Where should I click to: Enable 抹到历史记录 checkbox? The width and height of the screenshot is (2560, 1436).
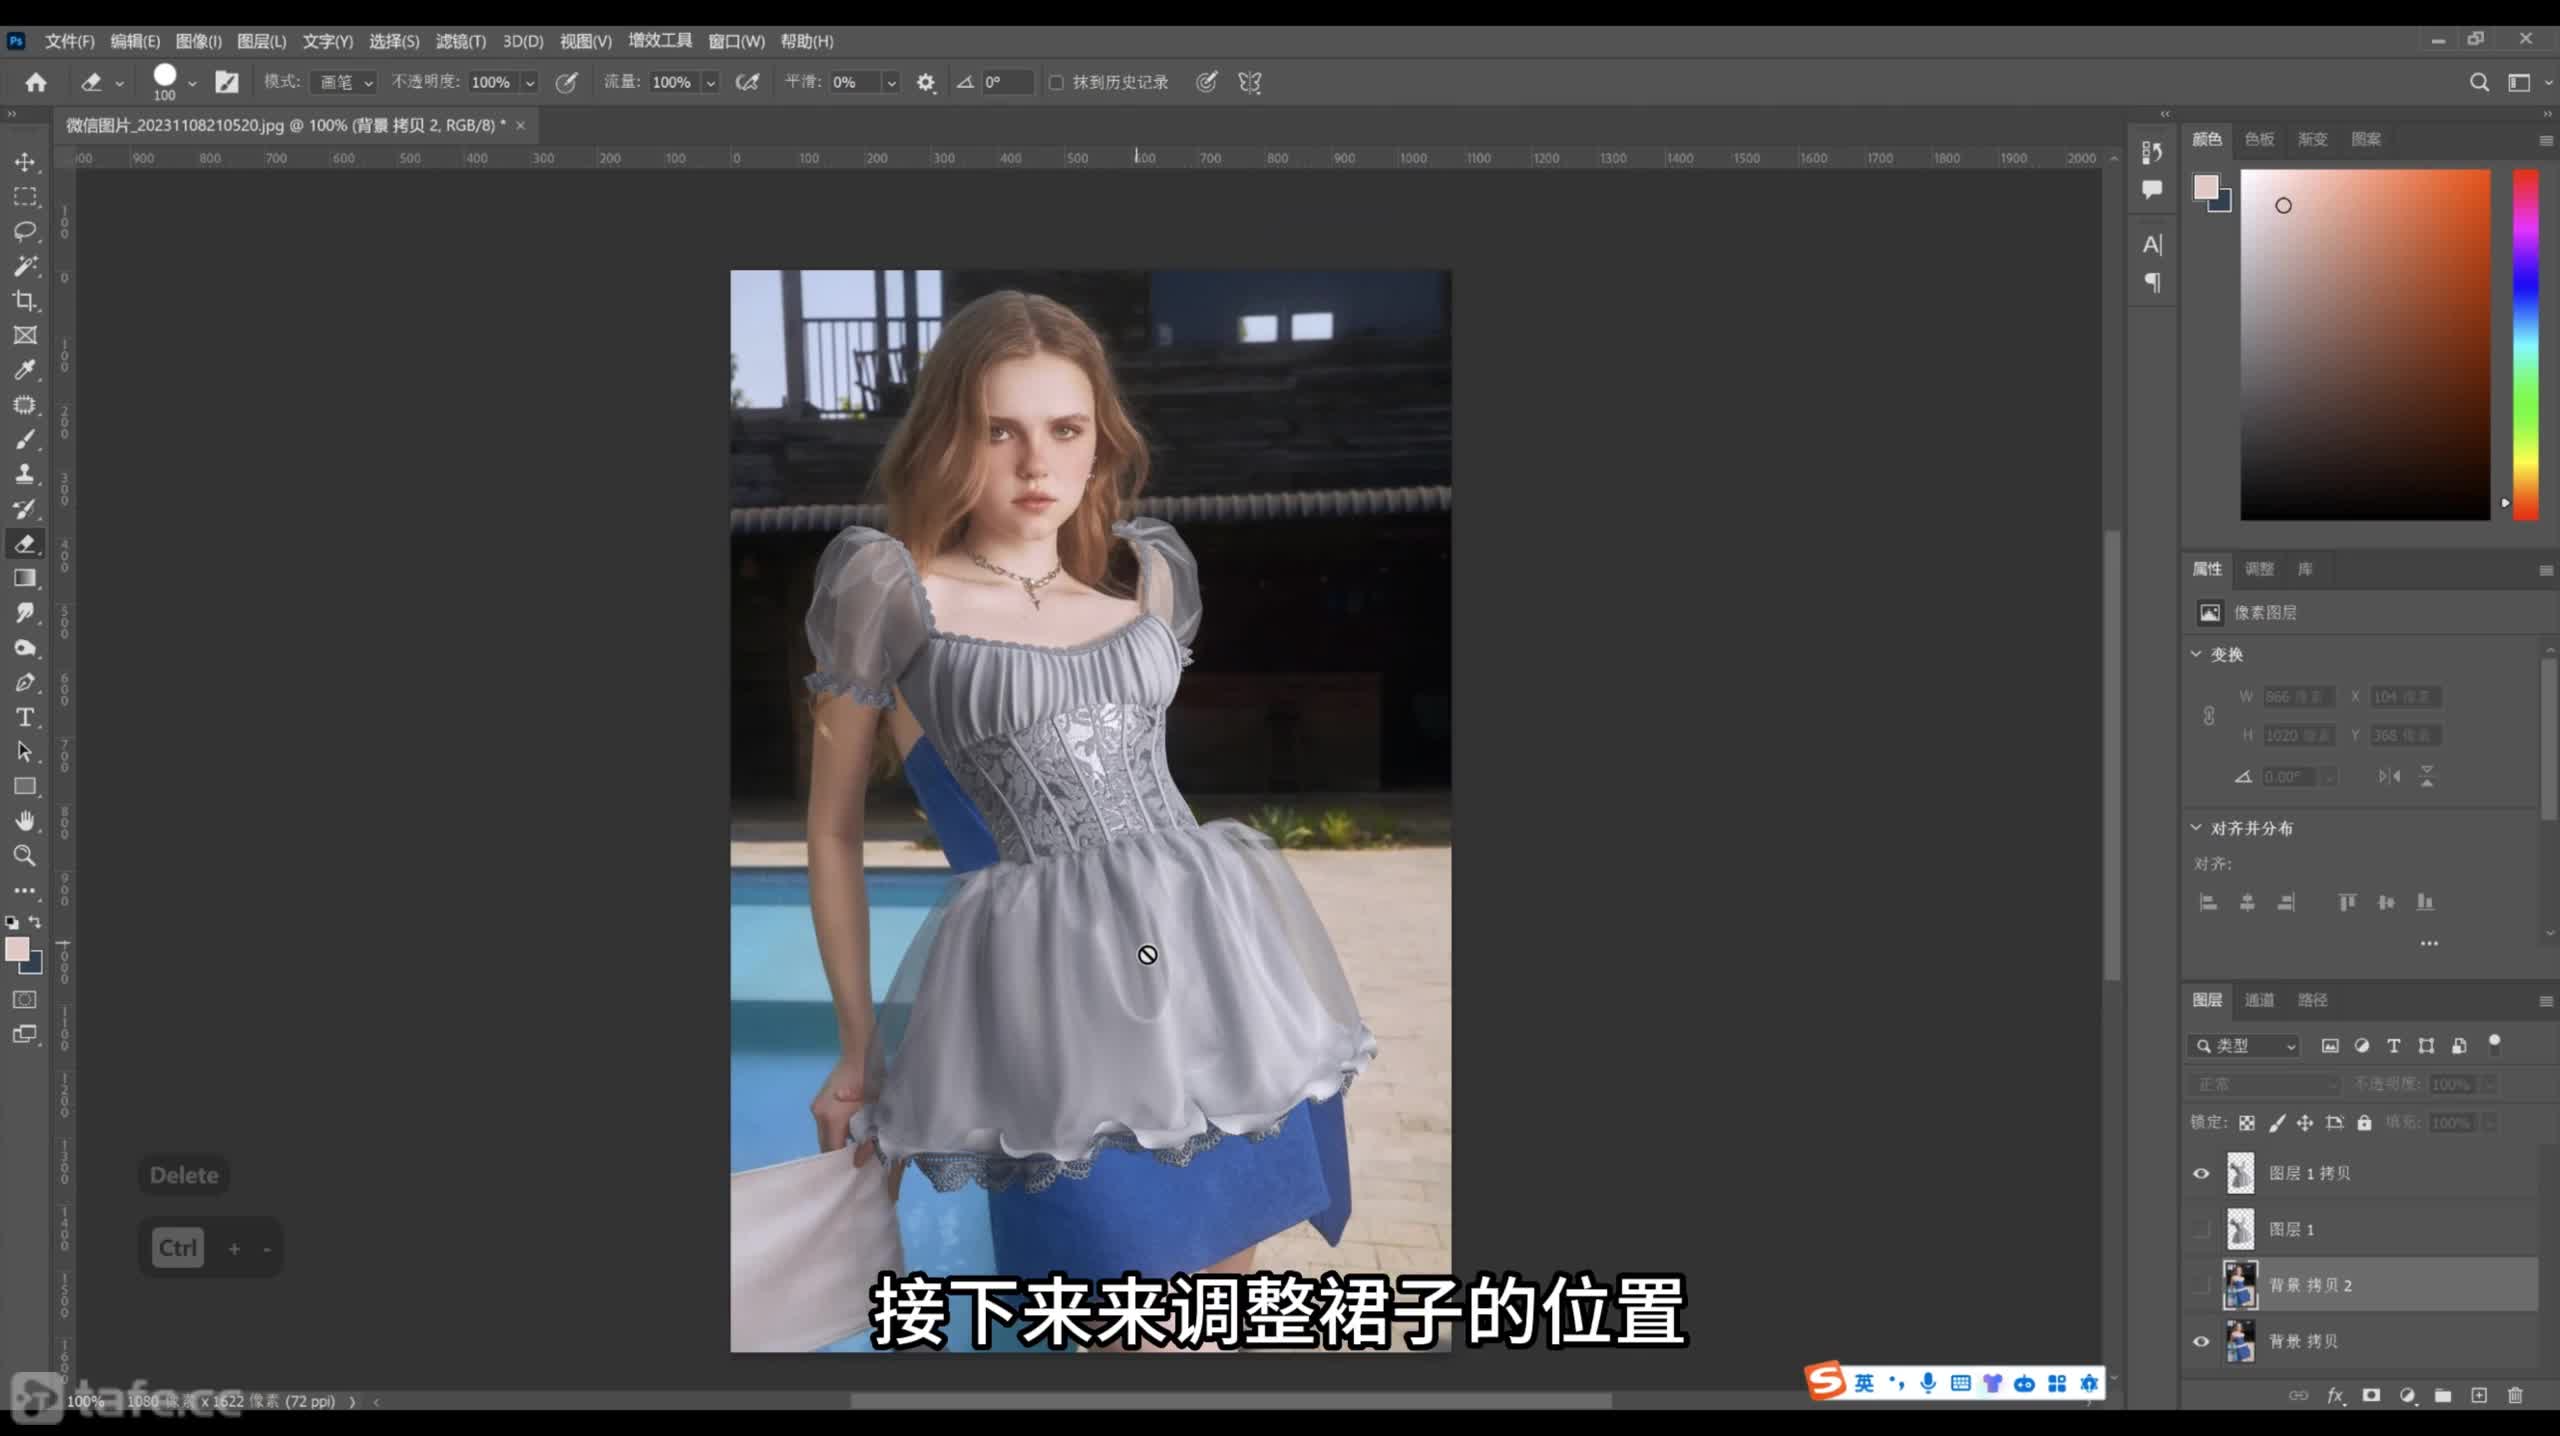pyautogui.click(x=1056, y=82)
